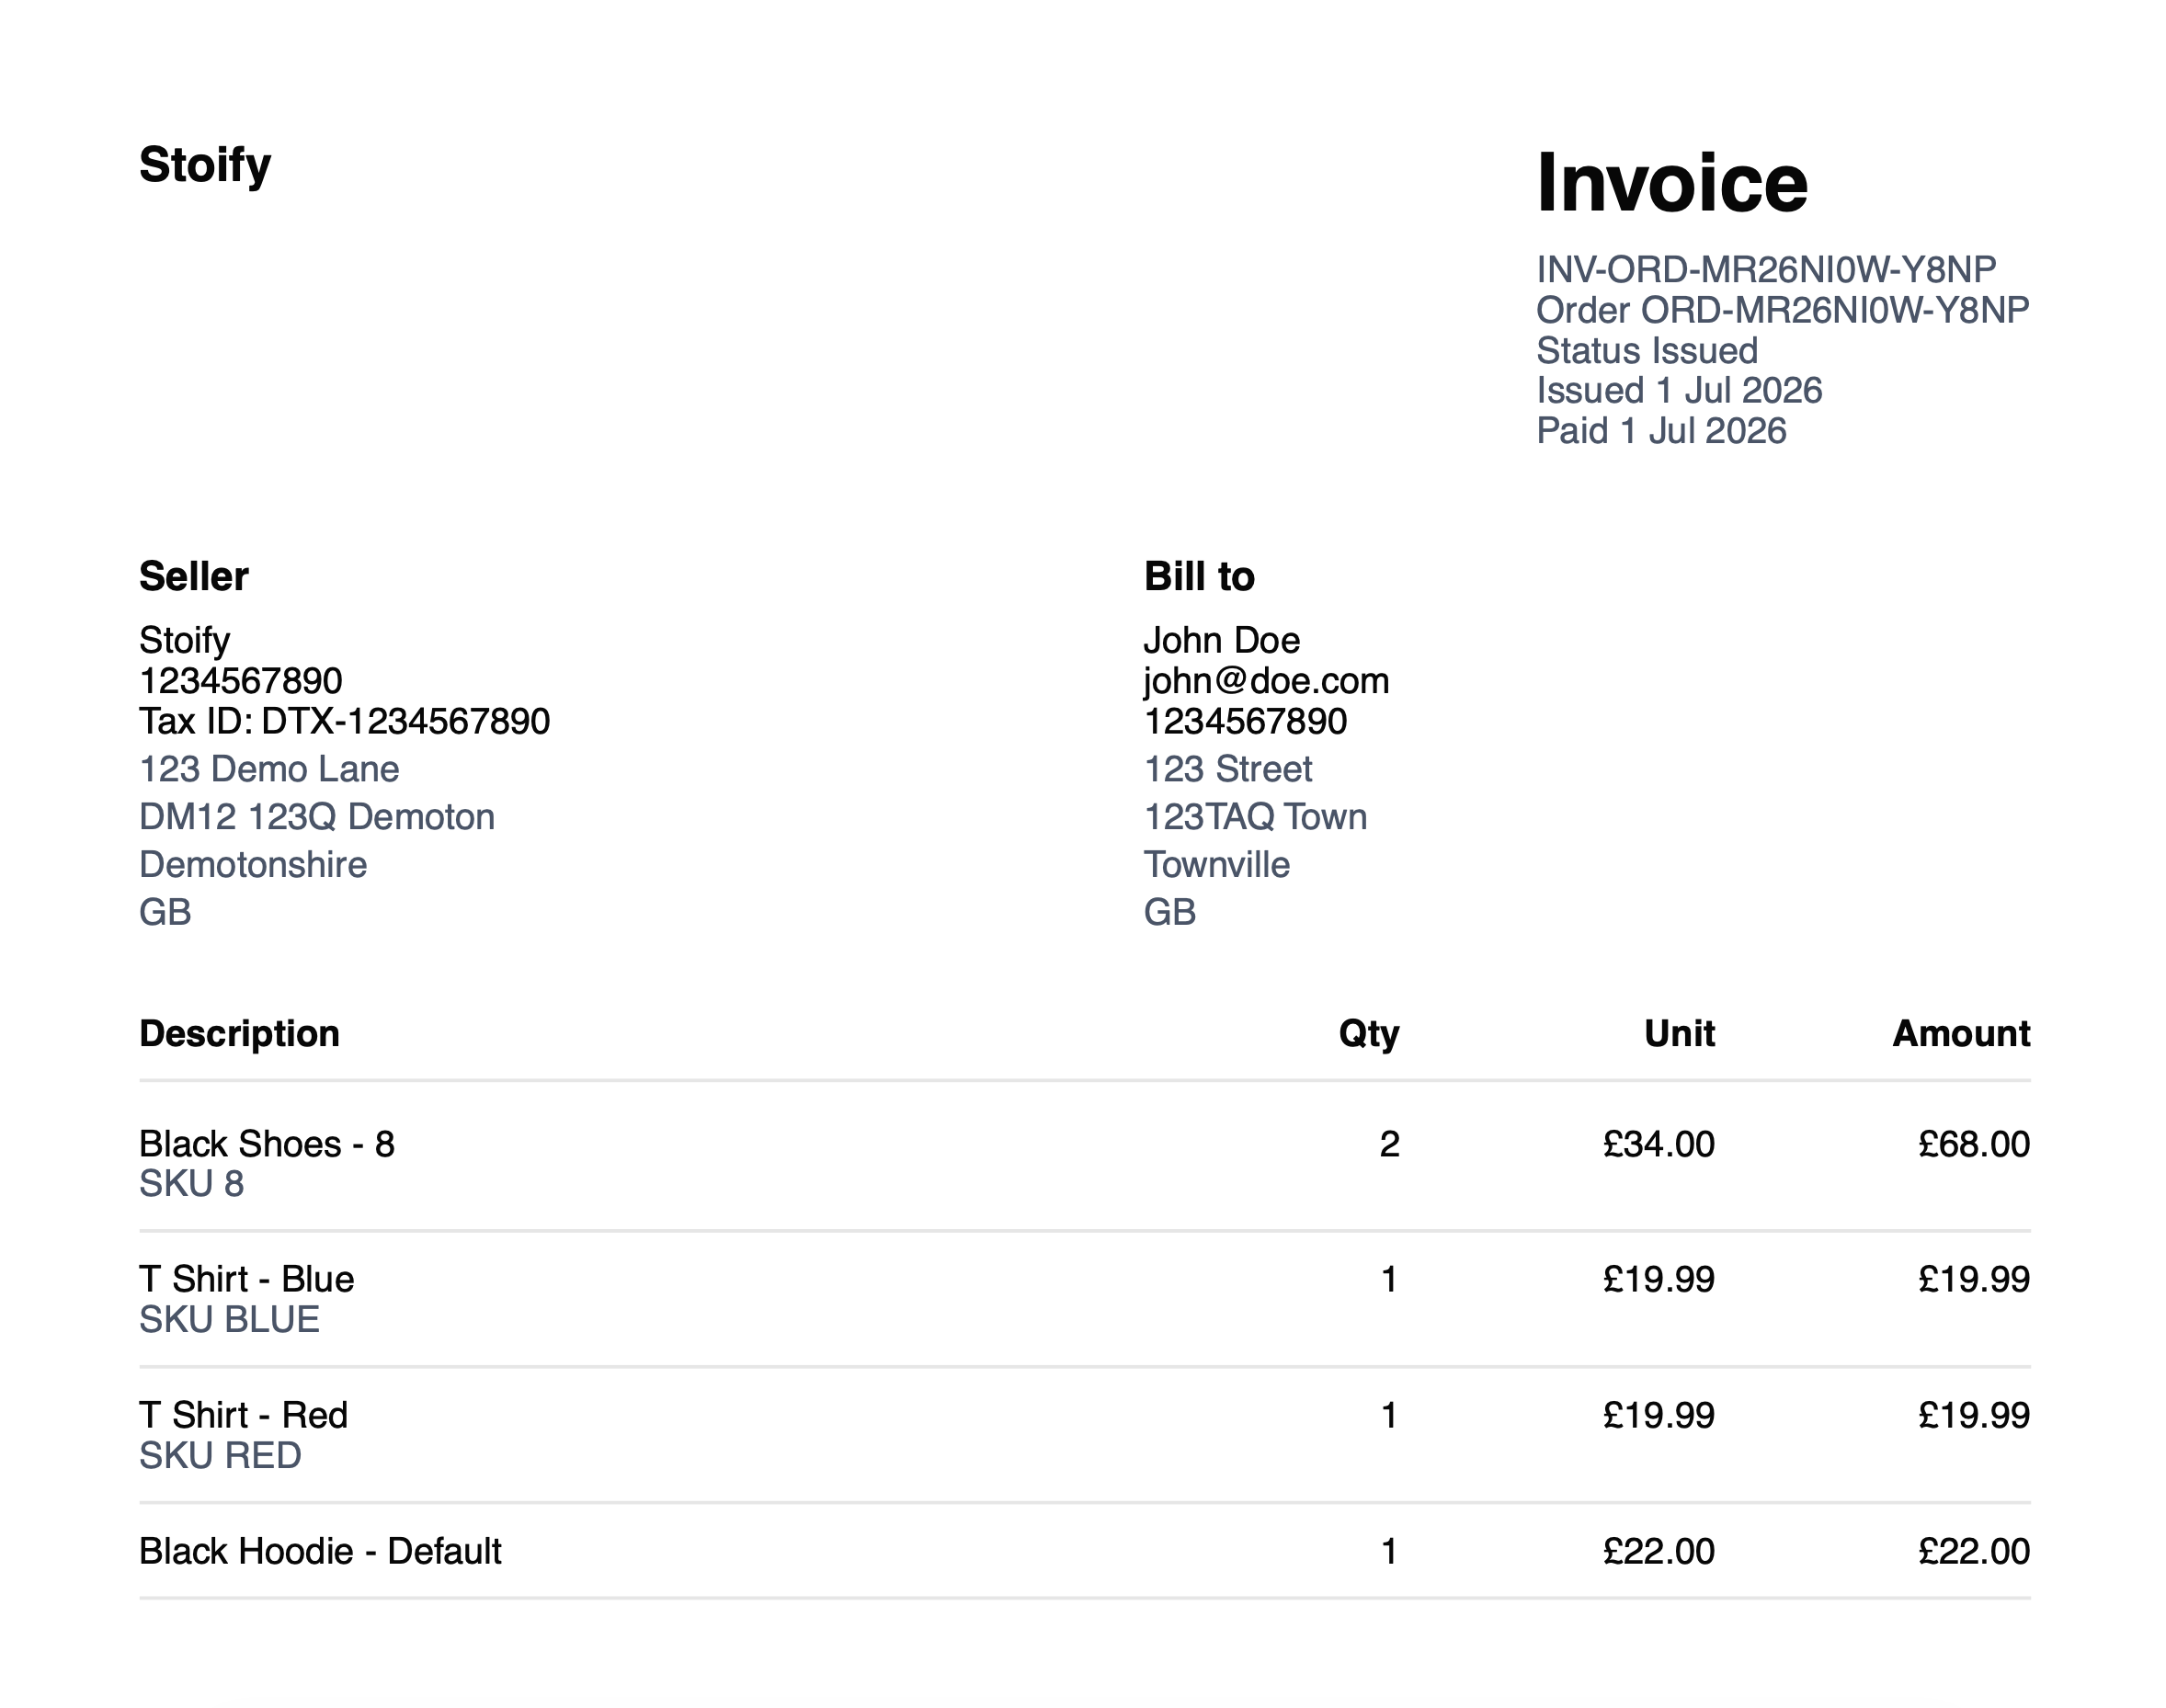Click the seller phone number 1234567890
This screenshot has height=1708, width=2166.
[x=241, y=681]
